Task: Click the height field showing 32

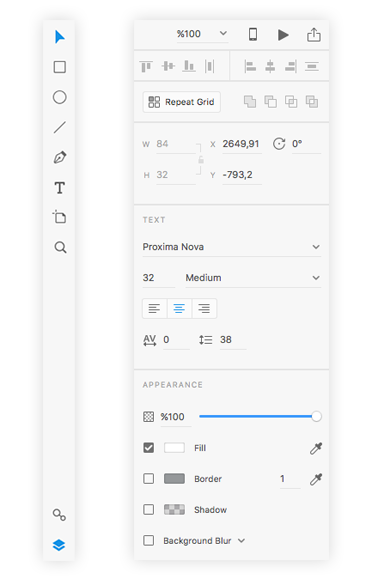Action: (x=176, y=175)
